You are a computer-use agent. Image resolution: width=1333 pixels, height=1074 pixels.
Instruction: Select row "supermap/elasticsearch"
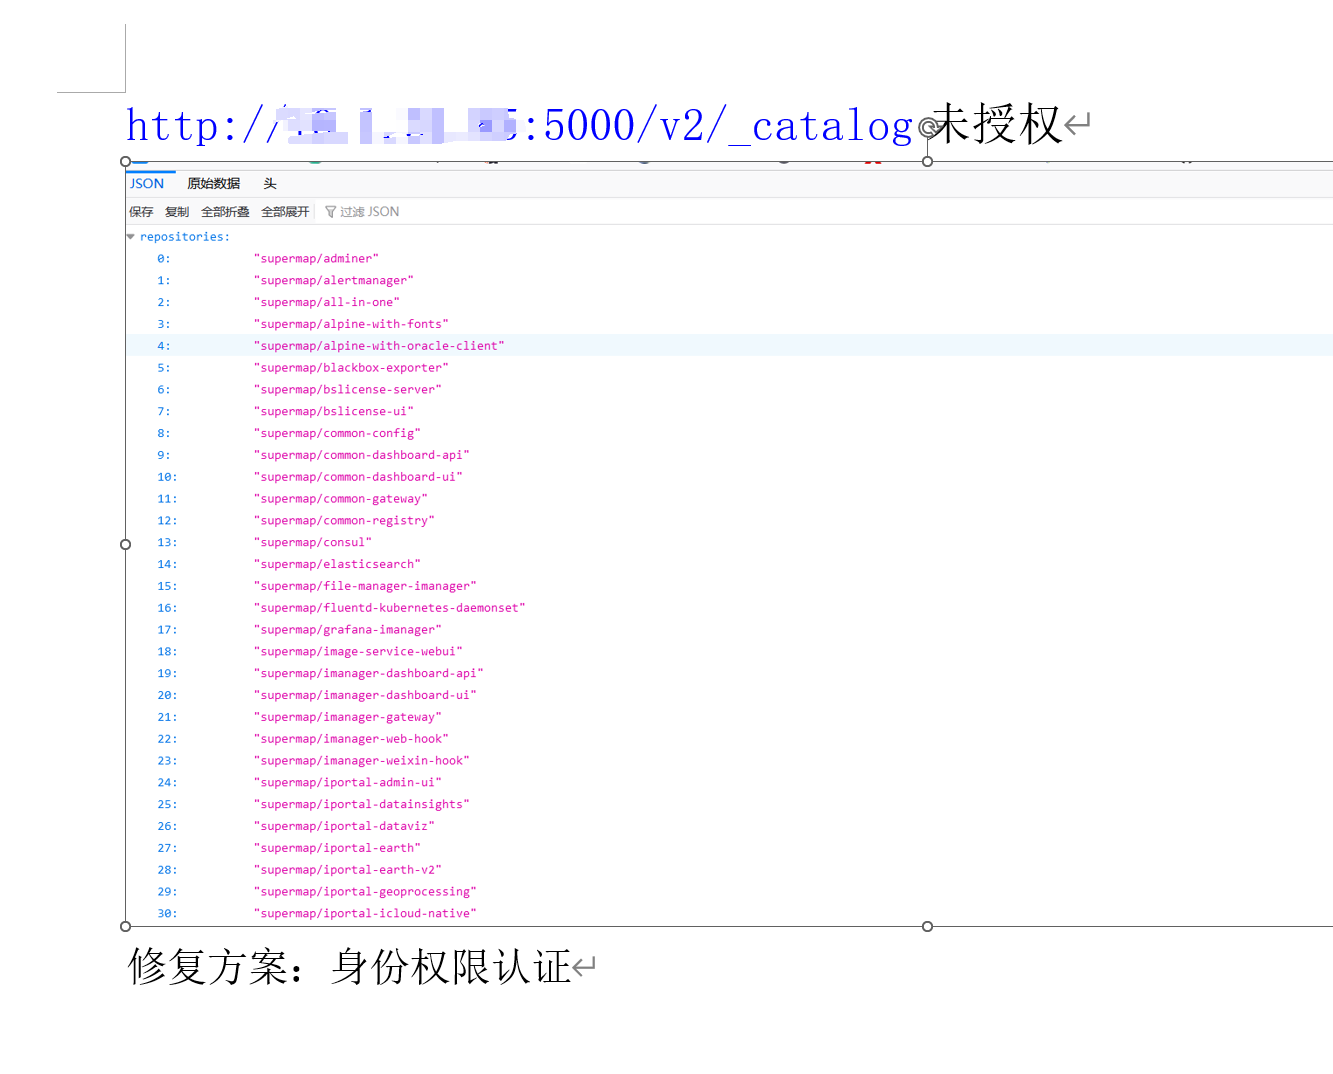729,564
